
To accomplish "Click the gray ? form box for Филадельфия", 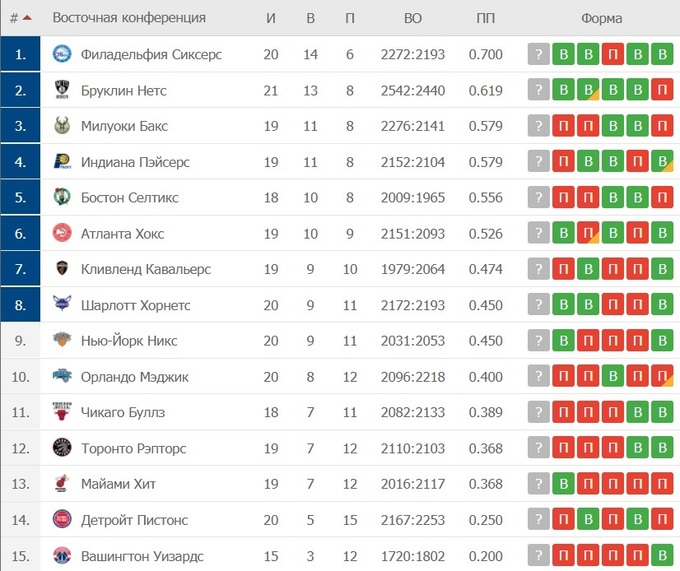I will click(539, 55).
